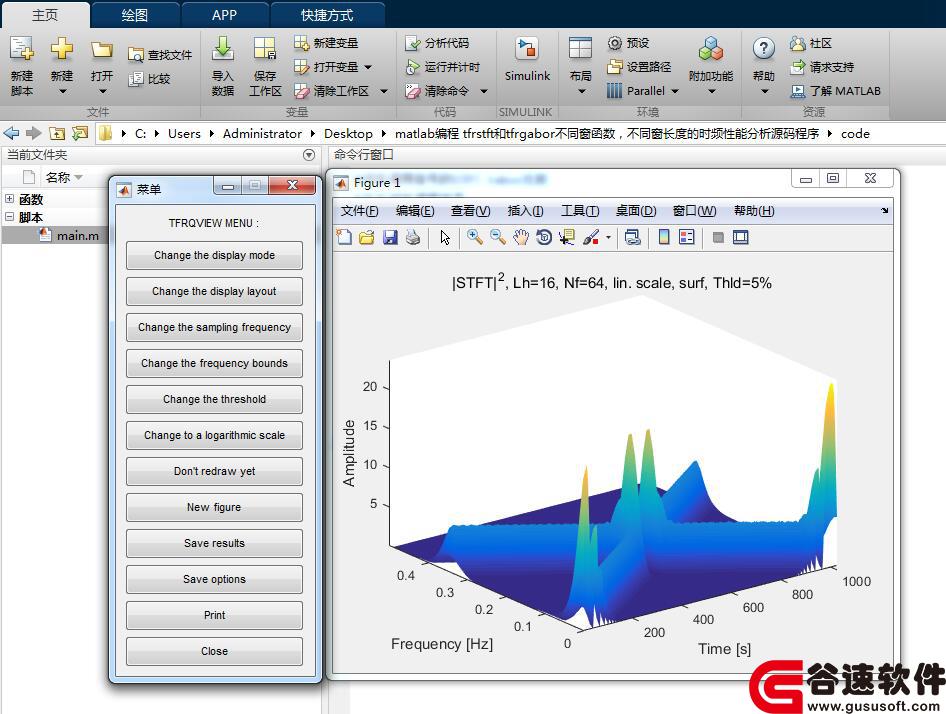
Task: Click Change the threshold button
Action: pyautogui.click(x=214, y=399)
